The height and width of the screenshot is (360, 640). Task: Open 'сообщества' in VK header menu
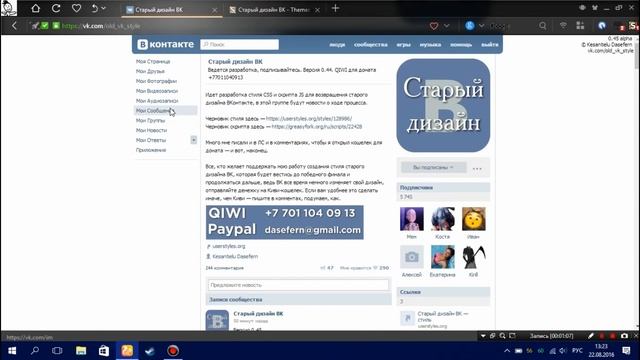click(x=371, y=44)
